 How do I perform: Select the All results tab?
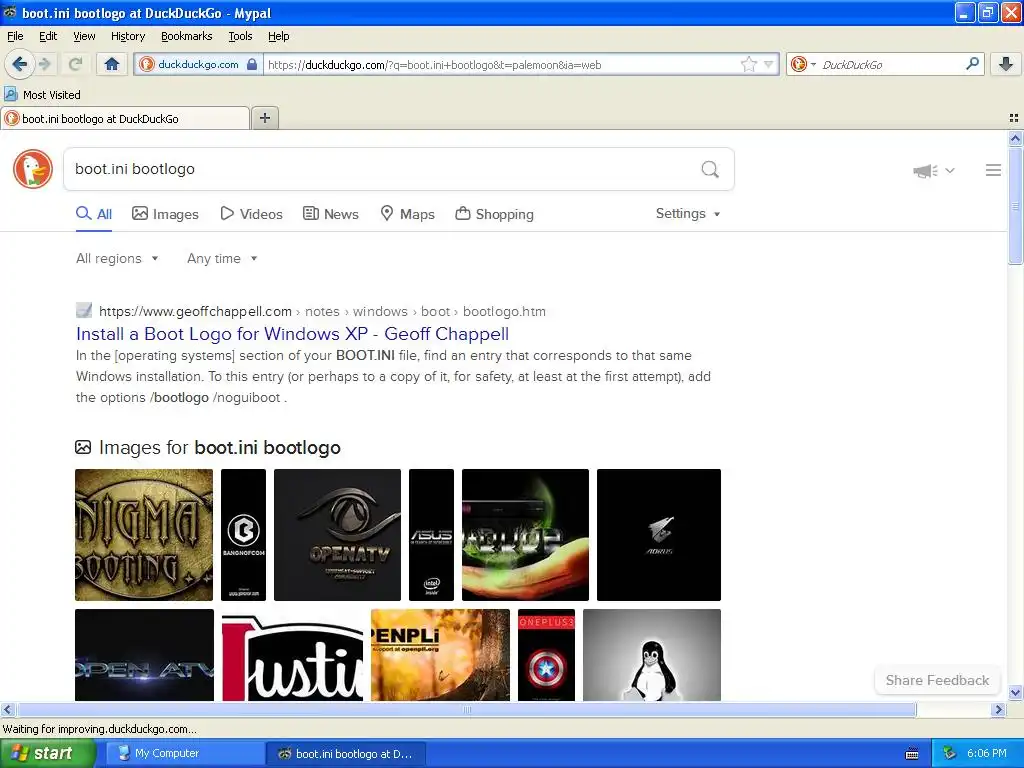click(x=94, y=214)
